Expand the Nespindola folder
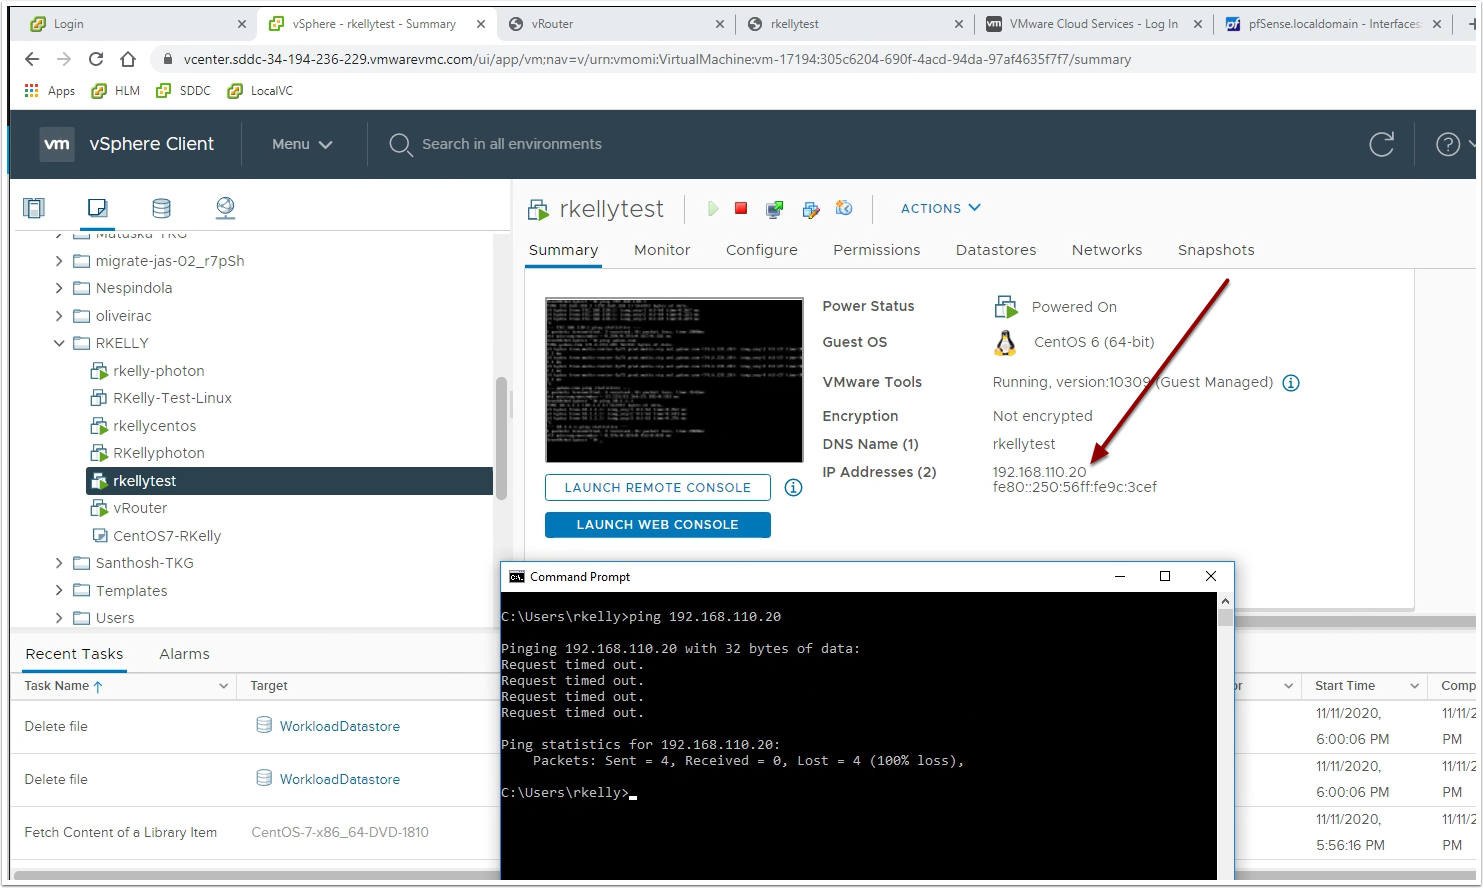The width and height of the screenshot is (1483, 888). point(59,288)
